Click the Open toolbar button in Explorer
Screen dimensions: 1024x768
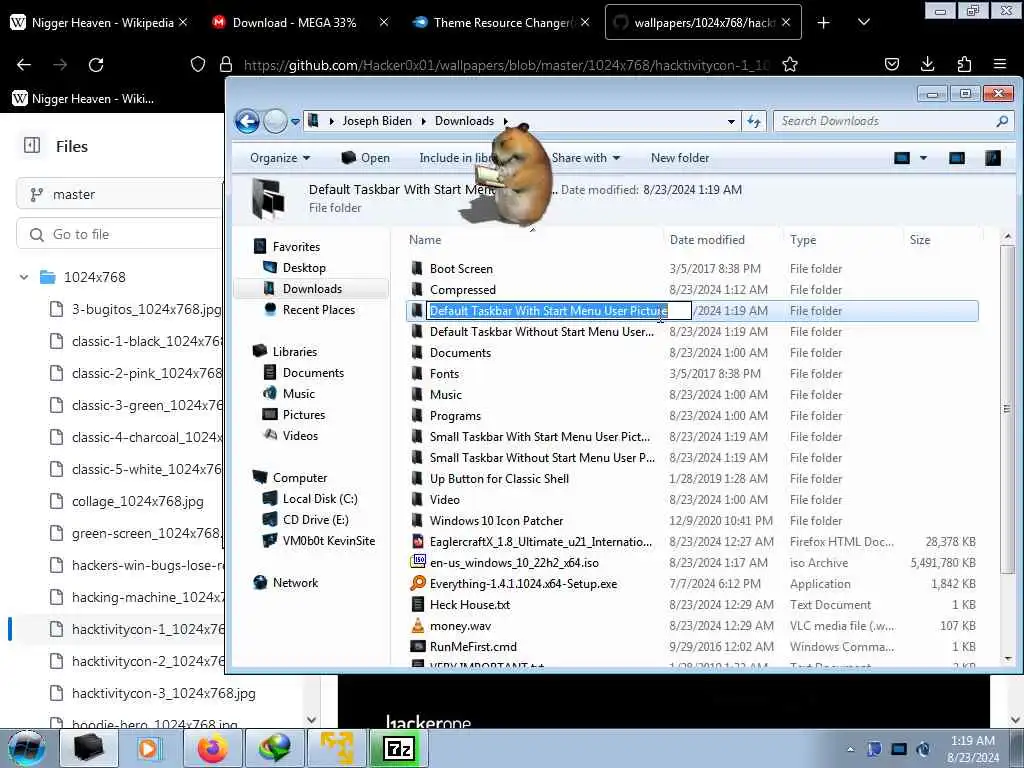point(366,158)
